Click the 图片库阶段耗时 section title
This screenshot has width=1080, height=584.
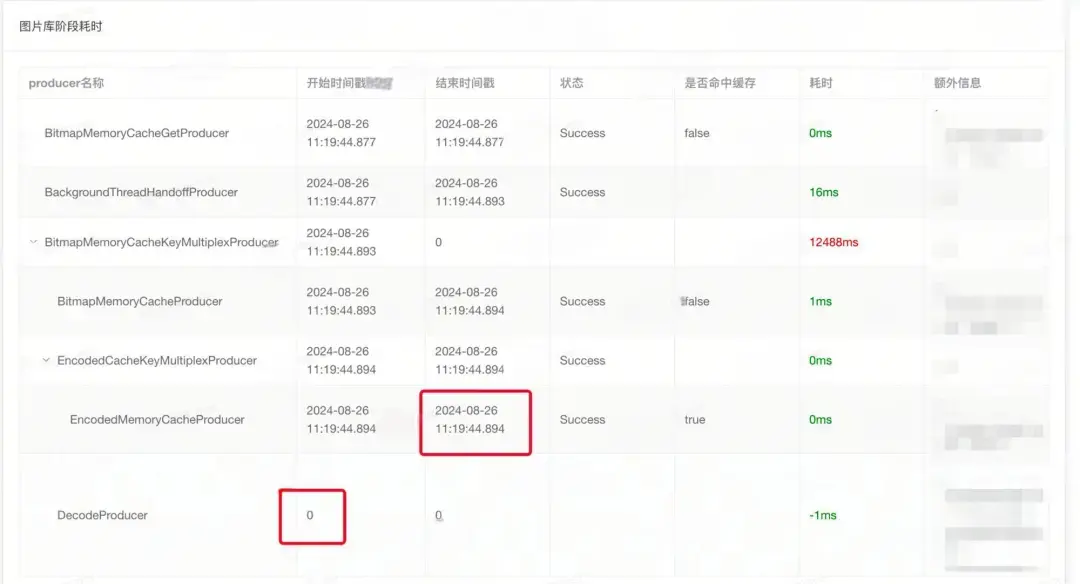click(61, 26)
